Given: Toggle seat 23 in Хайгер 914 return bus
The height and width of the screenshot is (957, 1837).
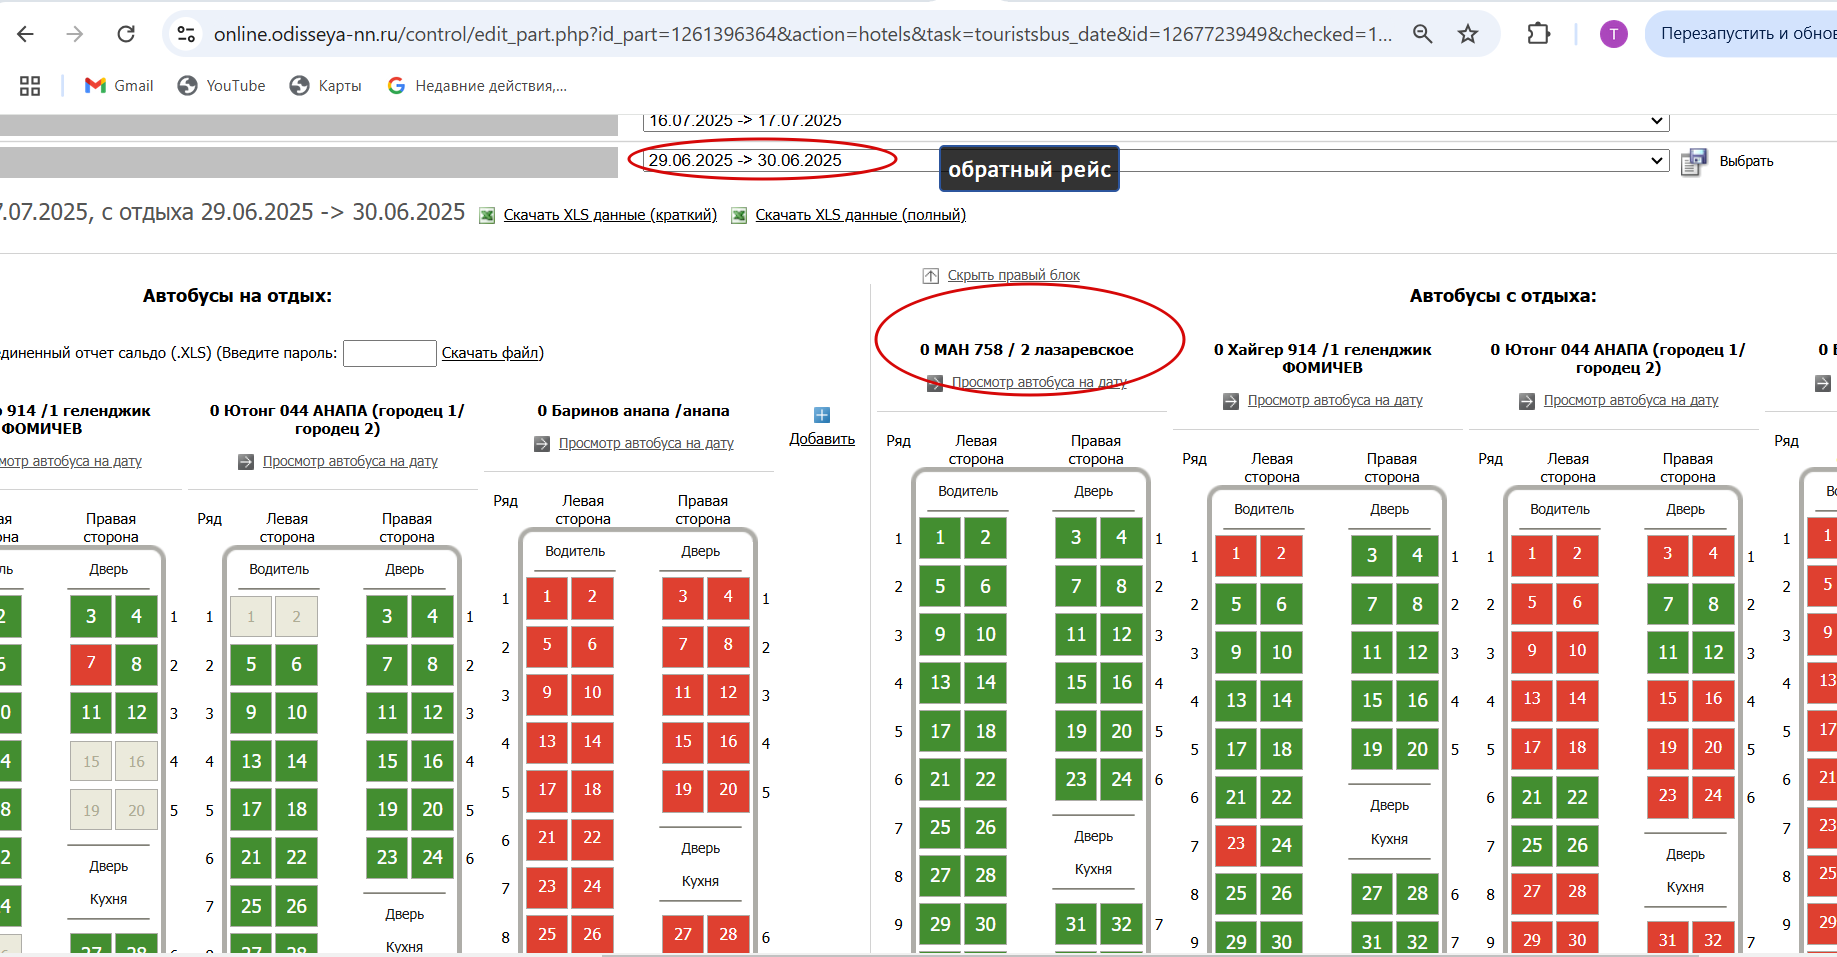Looking at the screenshot, I should (x=1236, y=845).
